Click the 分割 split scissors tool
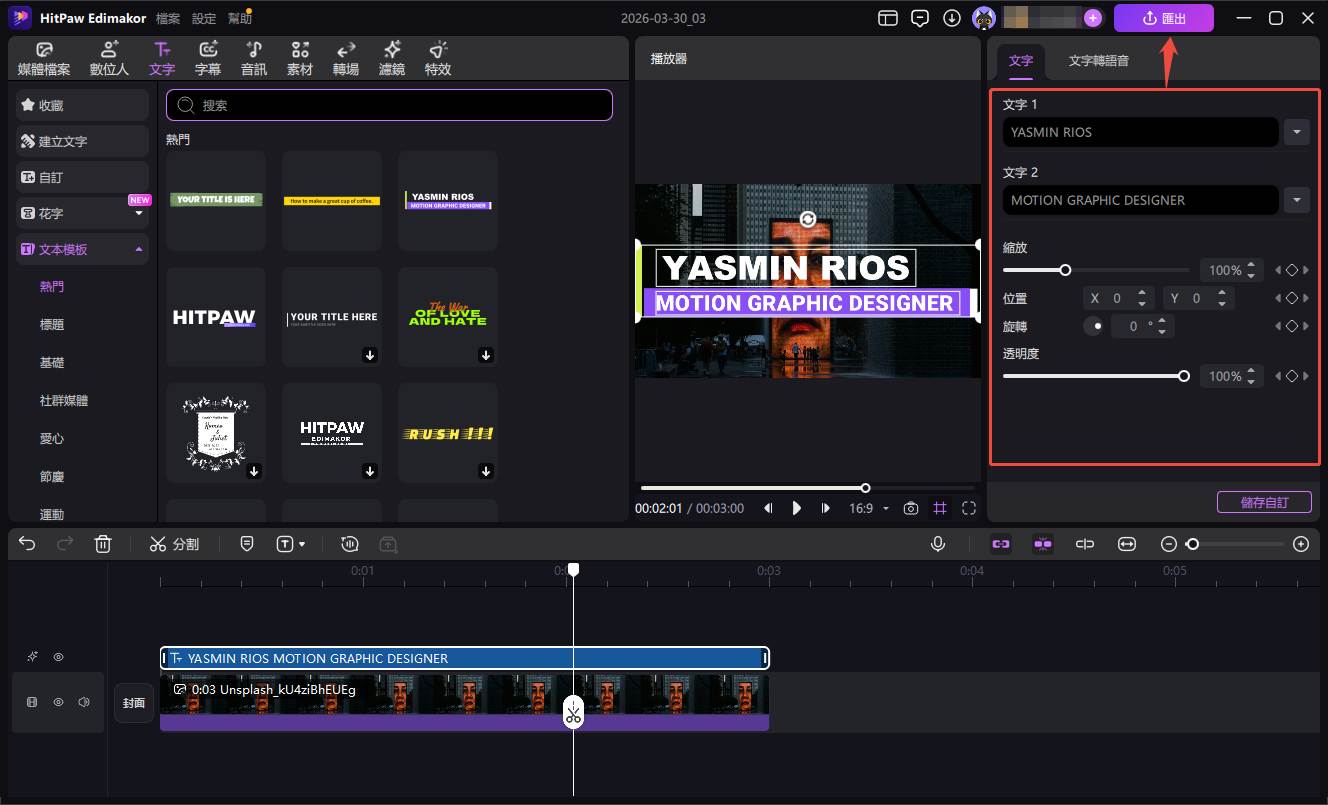Image resolution: width=1328 pixels, height=805 pixels. point(174,544)
